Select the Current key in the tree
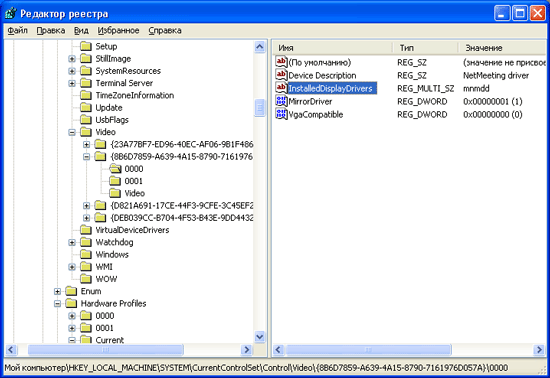The width and height of the screenshot is (550, 378). (109, 340)
